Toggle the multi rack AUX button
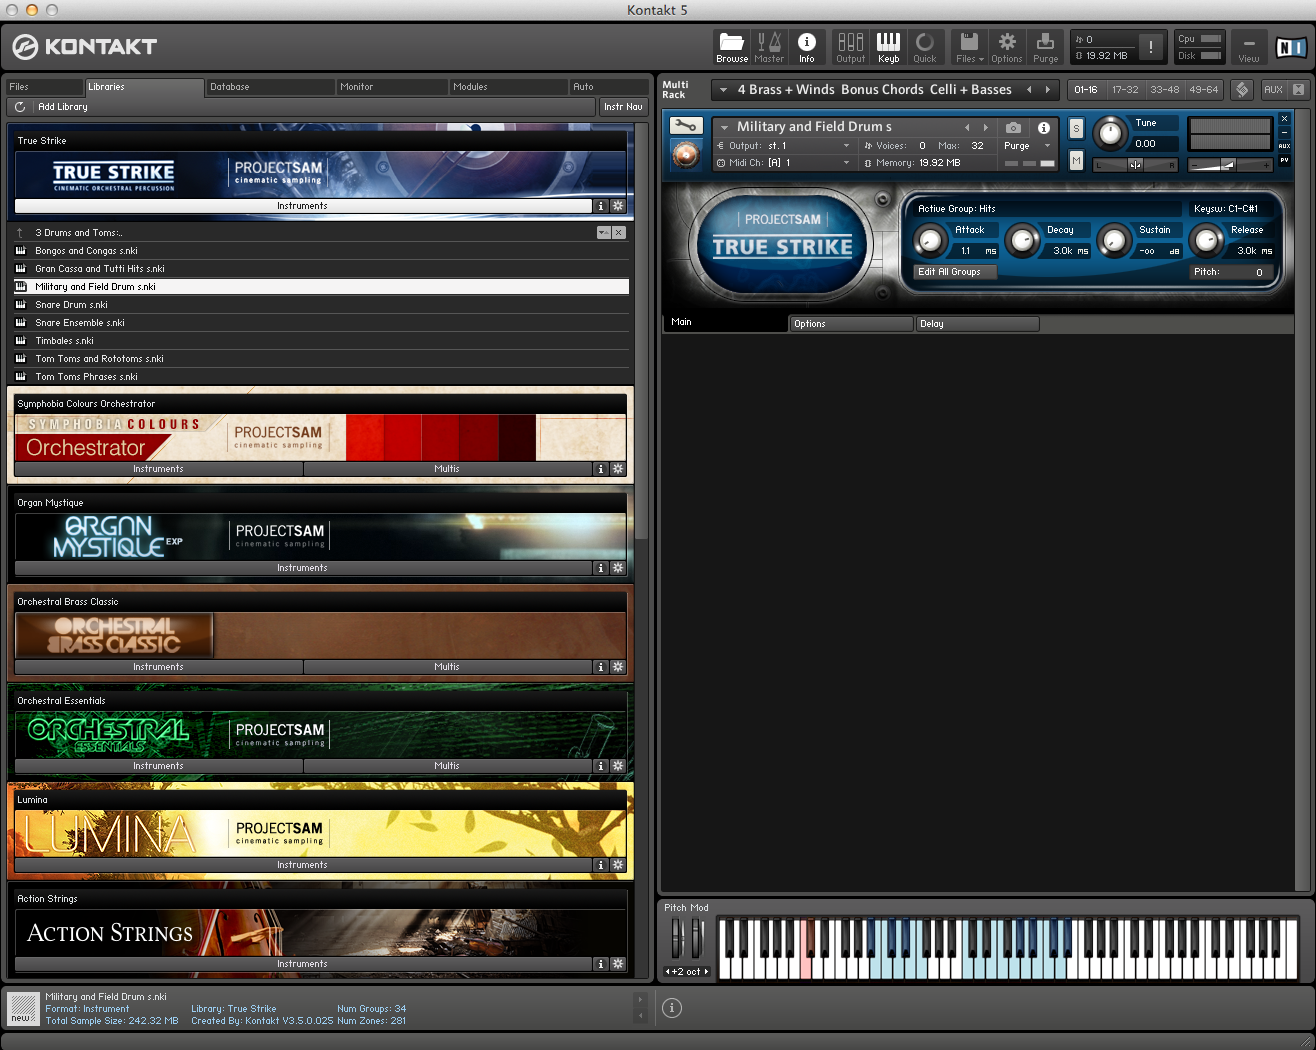The height and width of the screenshot is (1050, 1316). 1273,89
